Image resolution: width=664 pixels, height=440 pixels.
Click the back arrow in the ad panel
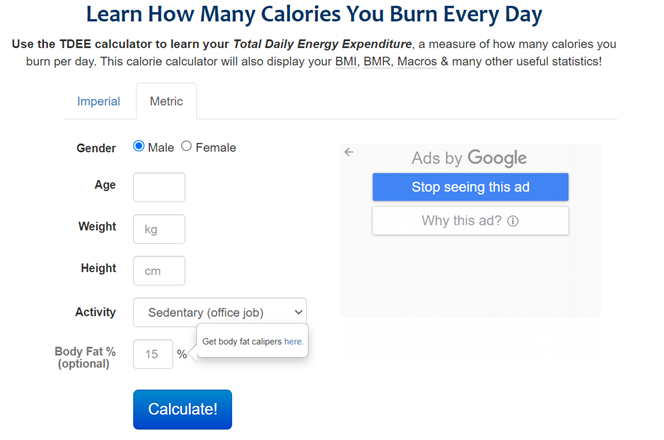tap(349, 152)
